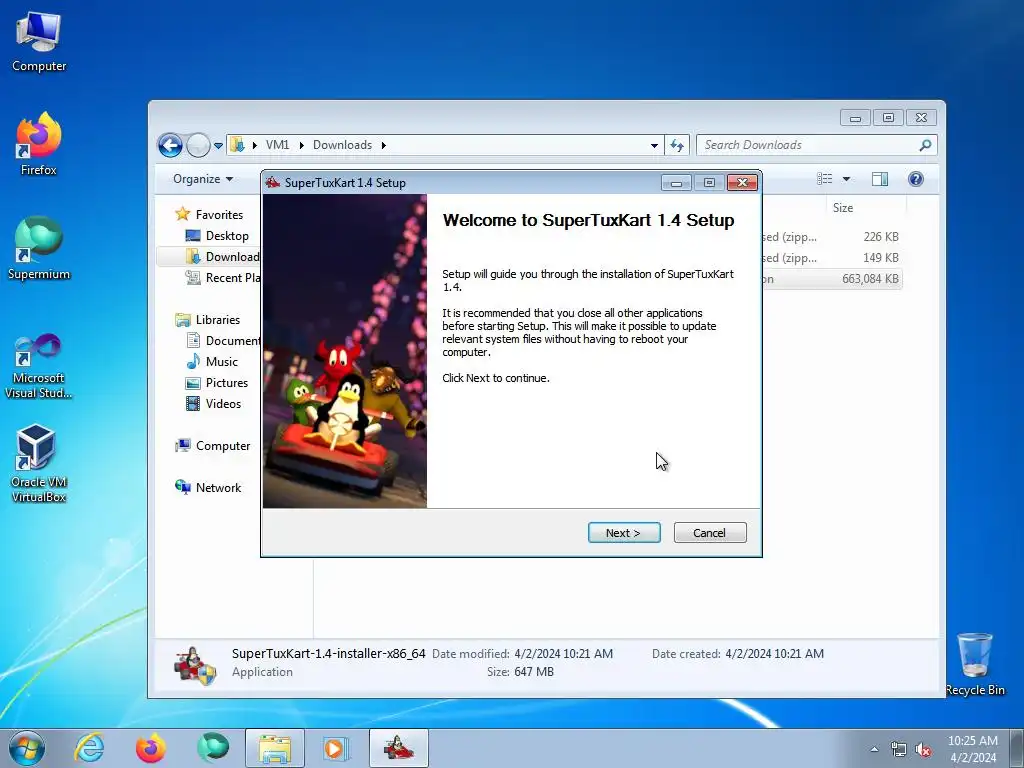Change the Explorer view icon
1024x768 pixels.
pos(825,179)
